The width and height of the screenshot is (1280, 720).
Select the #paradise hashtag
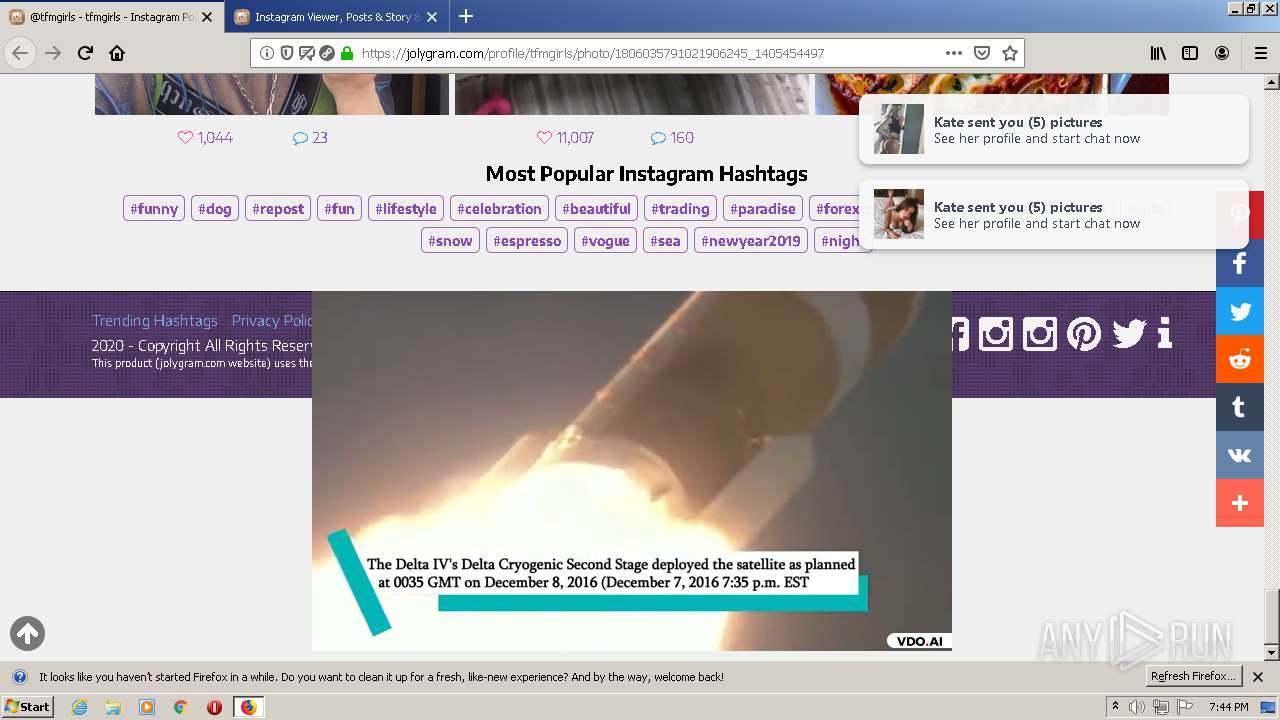[763, 209]
